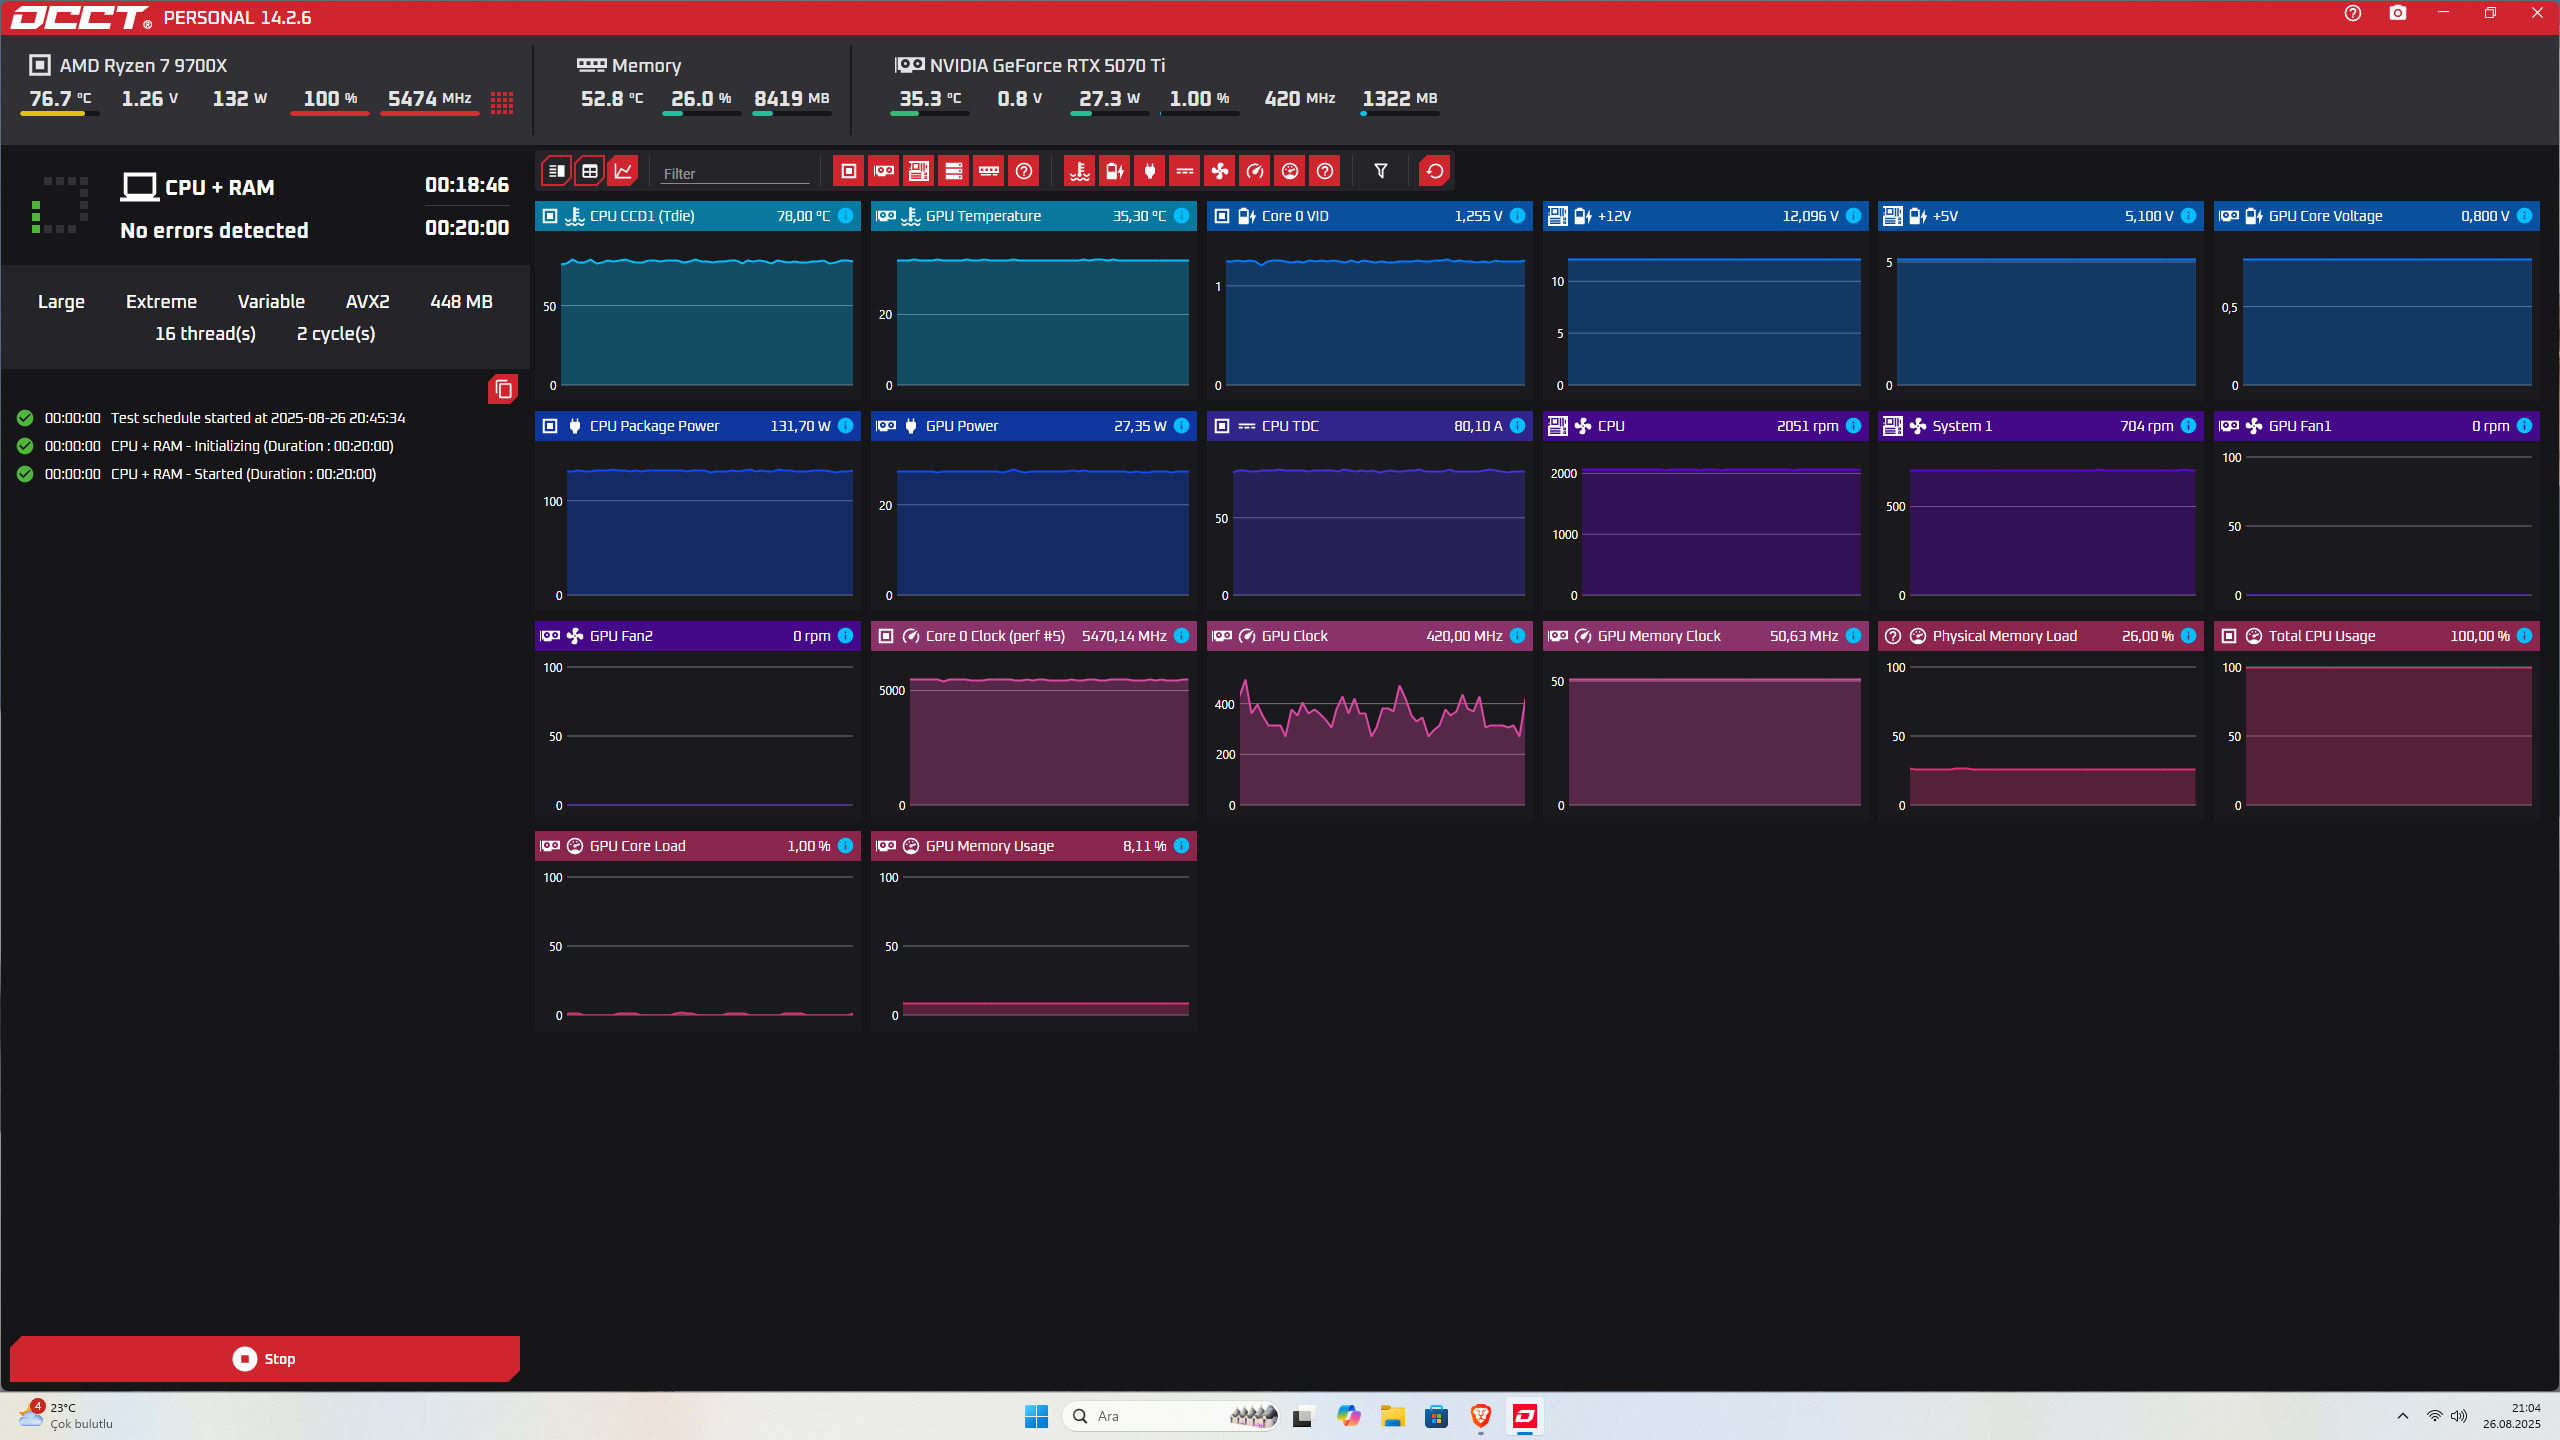
Task: Open info for GPU Core Voltage graph
Action: coord(2525,216)
